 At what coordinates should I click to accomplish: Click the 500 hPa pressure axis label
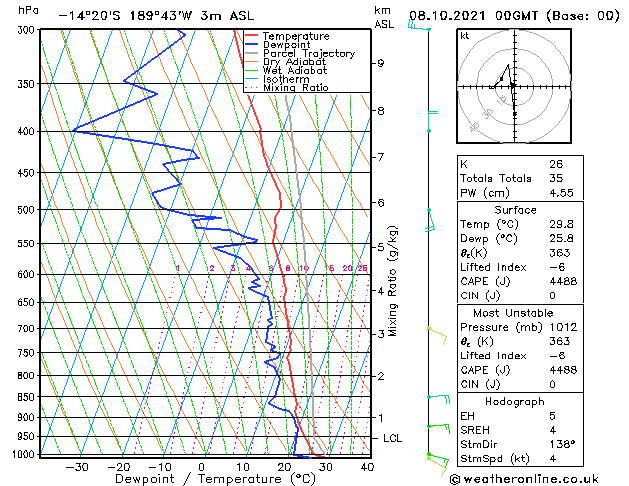[26, 210]
